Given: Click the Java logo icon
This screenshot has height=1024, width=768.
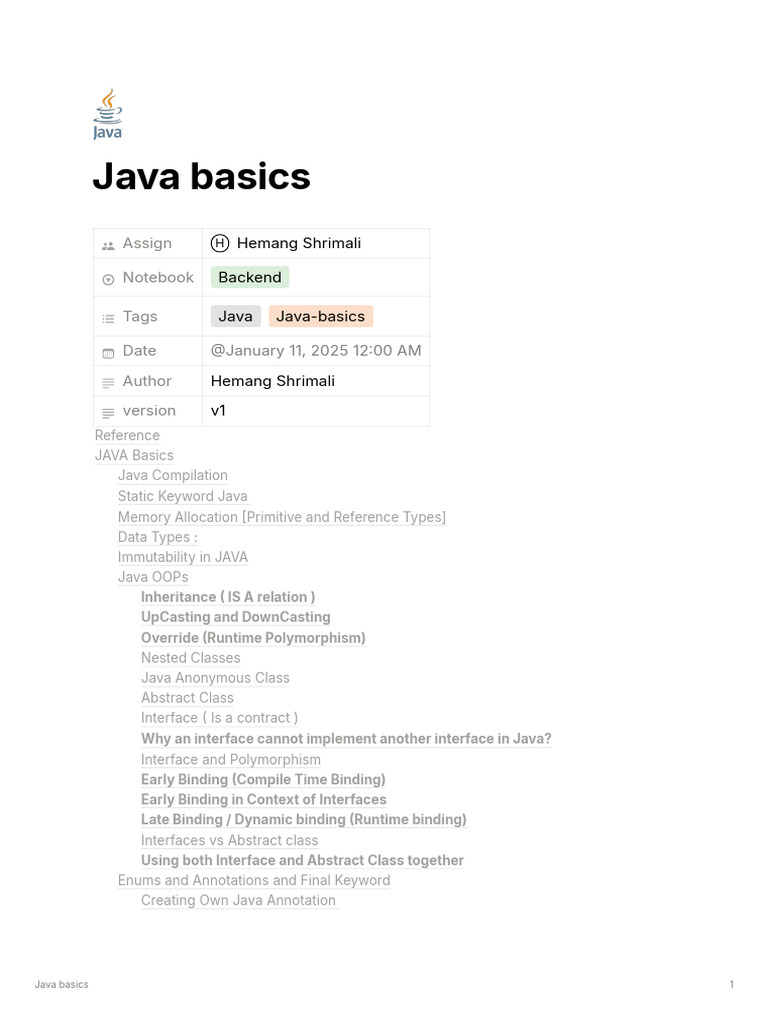Looking at the screenshot, I should click(x=107, y=114).
